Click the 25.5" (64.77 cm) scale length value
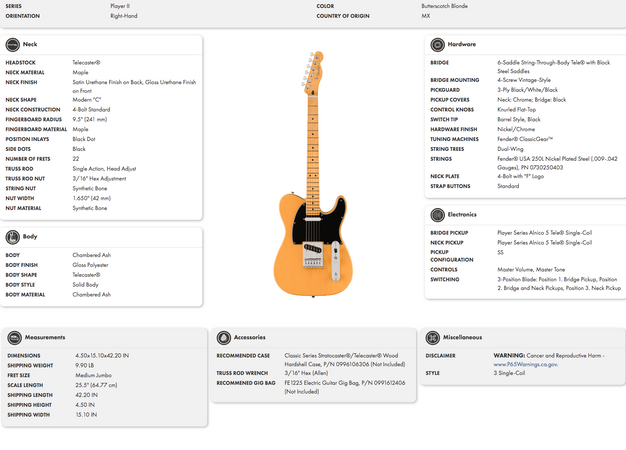This screenshot has width=626, height=450. click(96, 385)
